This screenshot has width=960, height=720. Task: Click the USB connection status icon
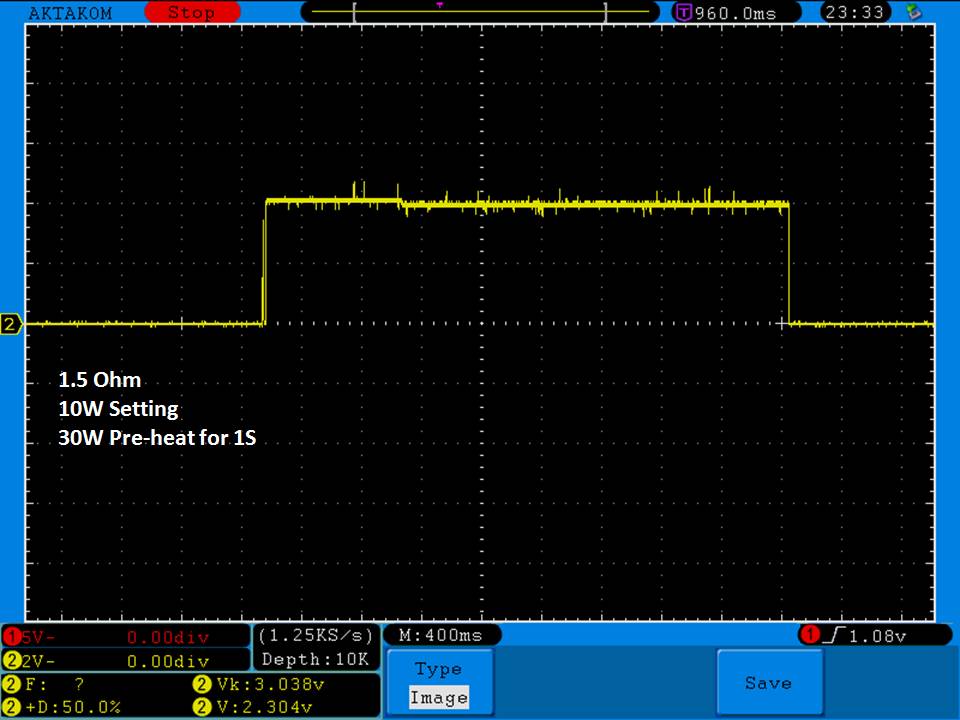pyautogui.click(x=912, y=12)
